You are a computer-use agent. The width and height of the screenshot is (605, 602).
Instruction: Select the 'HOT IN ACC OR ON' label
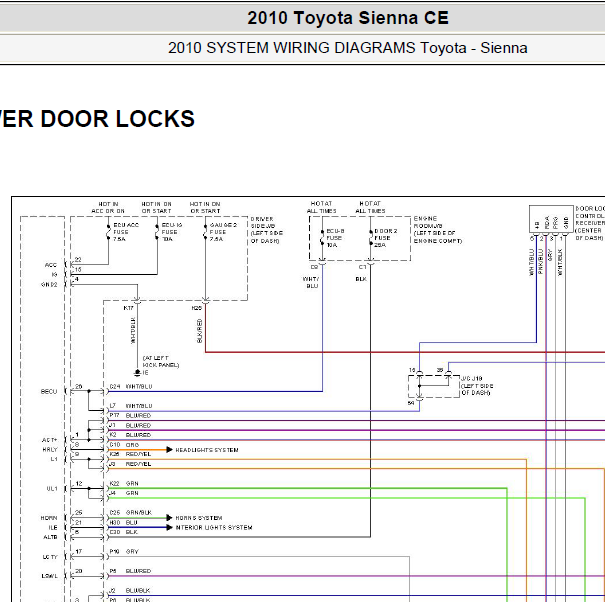[108, 208]
